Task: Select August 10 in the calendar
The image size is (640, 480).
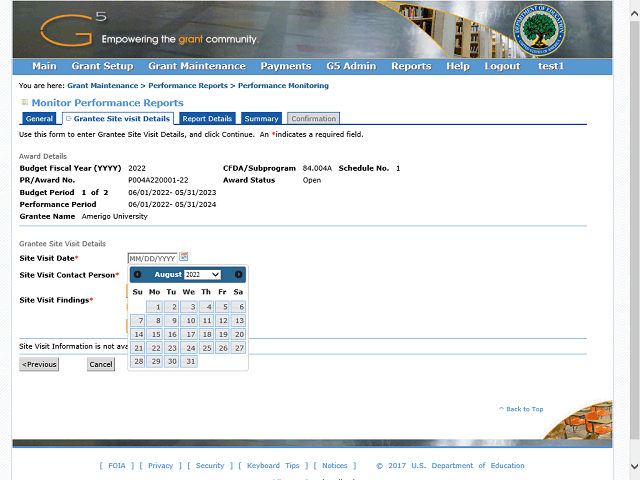Action: [189, 320]
